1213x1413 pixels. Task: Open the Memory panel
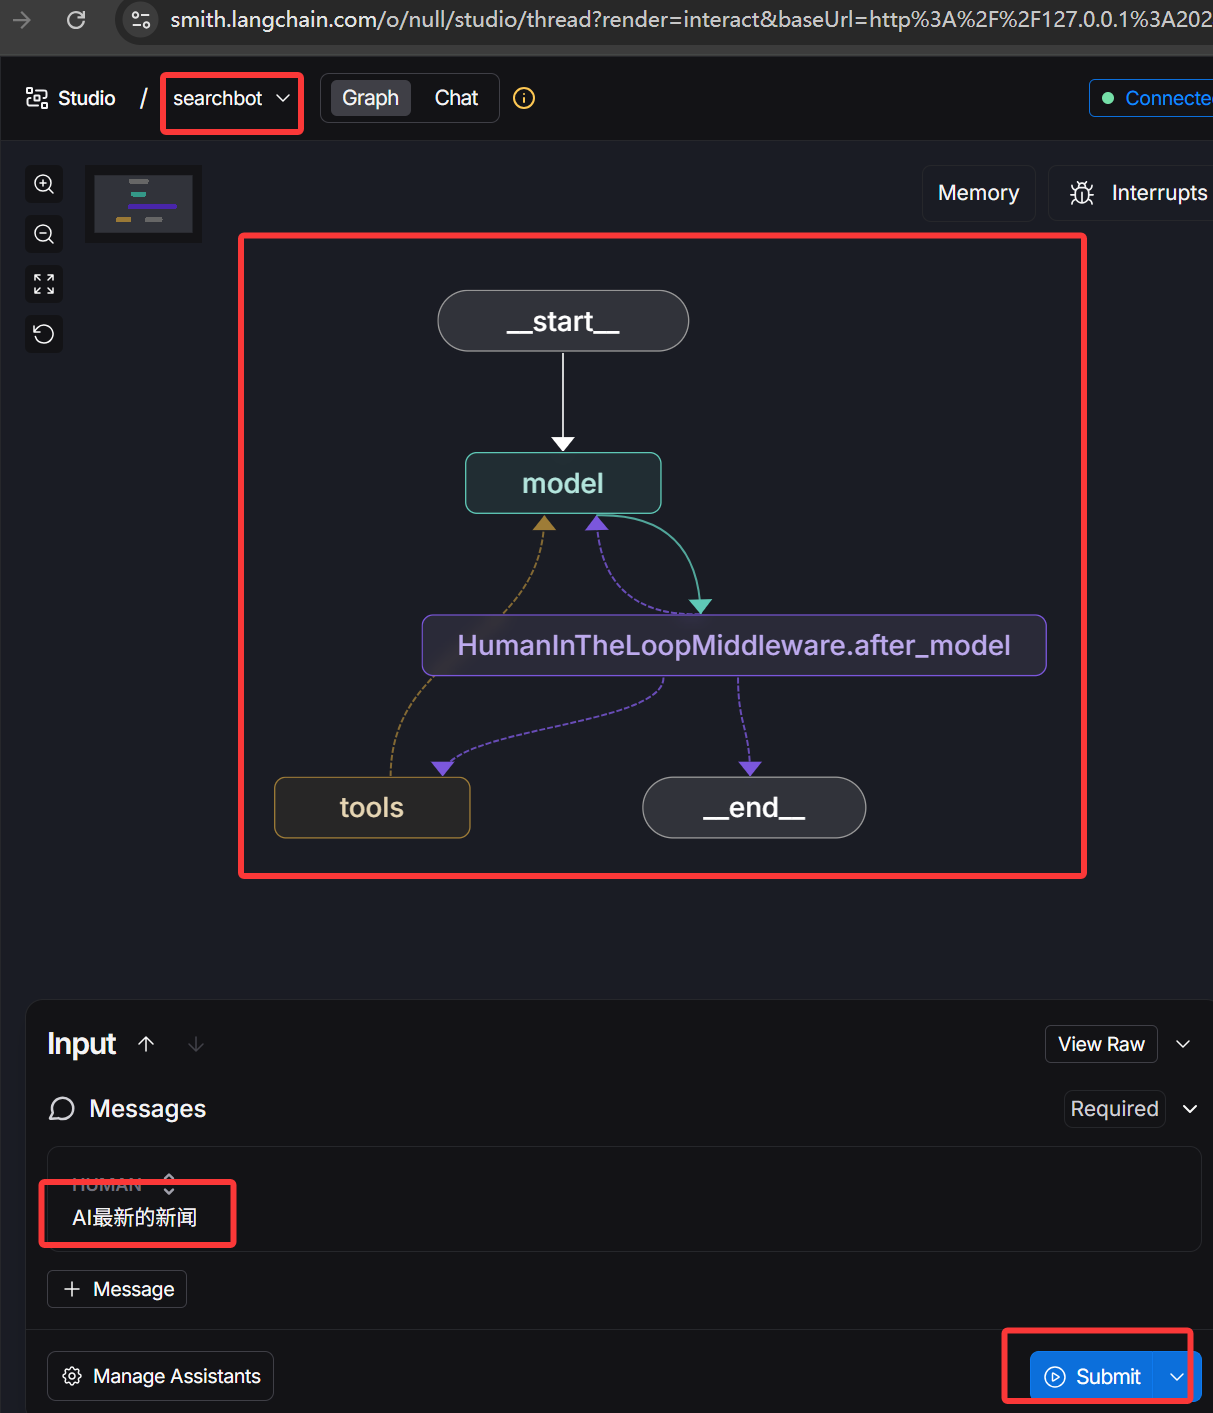(x=978, y=193)
